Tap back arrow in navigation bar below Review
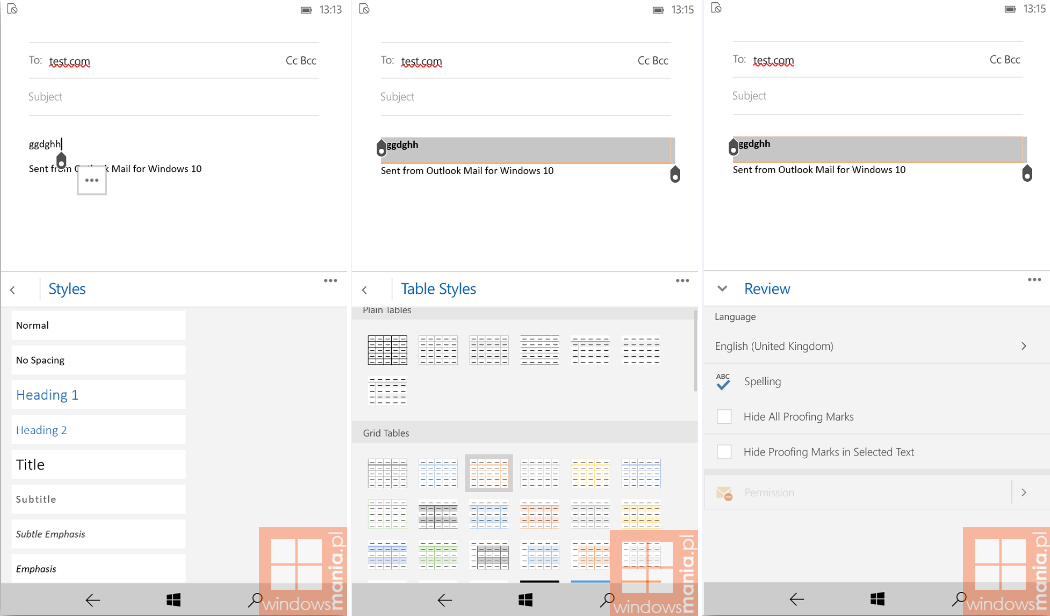Screen dimensions: 1050x616 797,600
